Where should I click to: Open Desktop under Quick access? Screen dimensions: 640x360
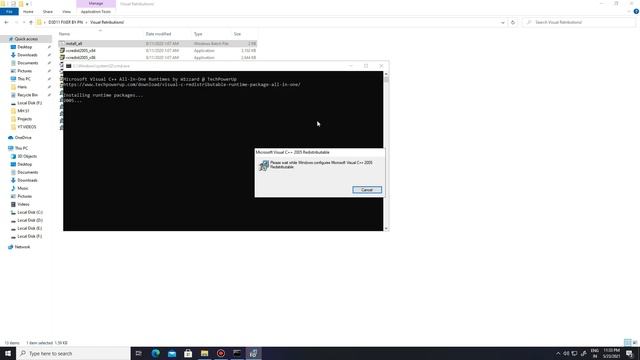24,47
